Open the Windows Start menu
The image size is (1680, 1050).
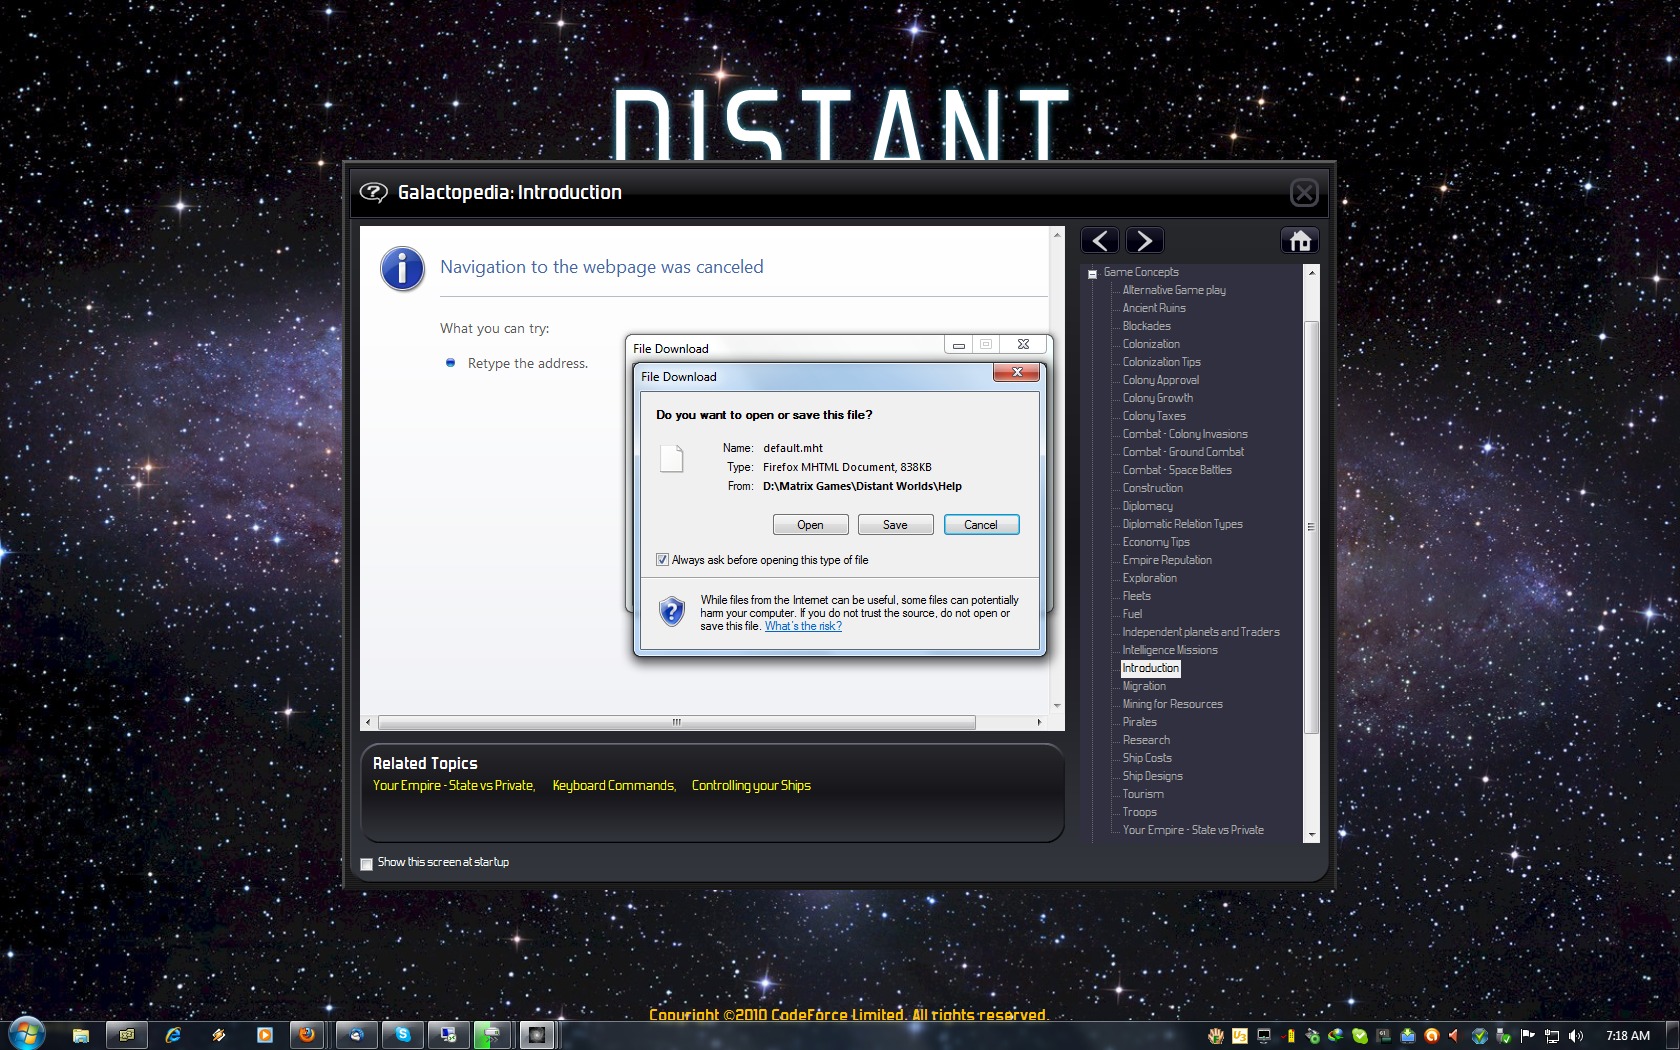(26, 1033)
